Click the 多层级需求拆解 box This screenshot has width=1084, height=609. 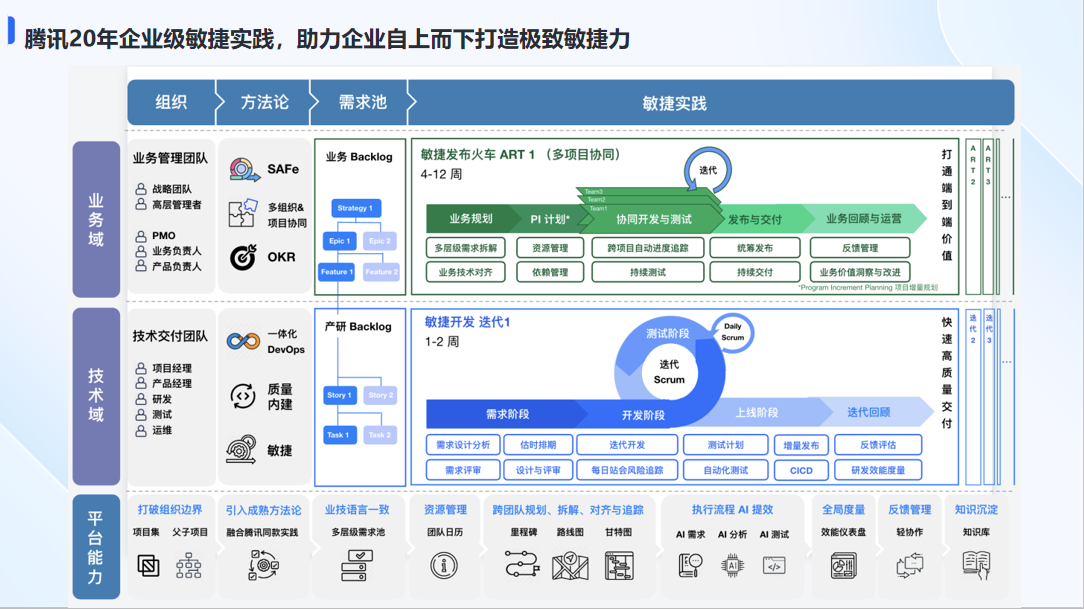tap(466, 247)
